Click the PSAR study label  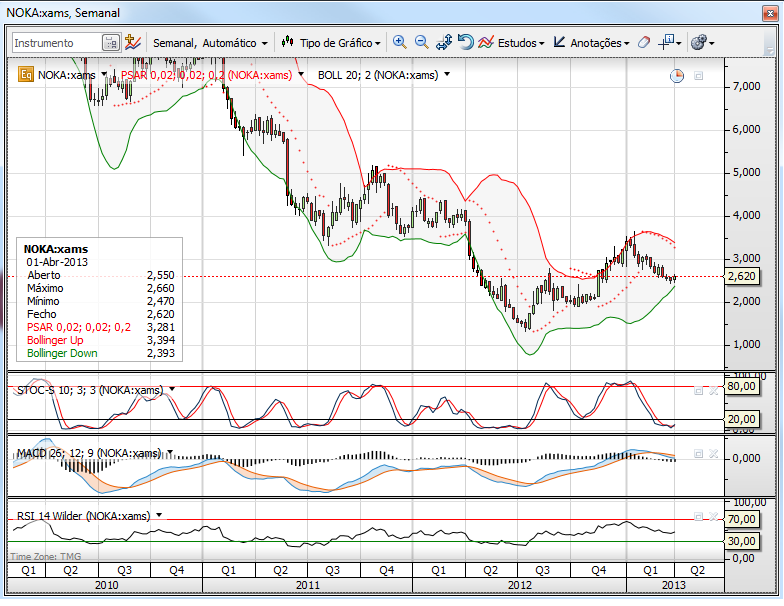(206, 75)
